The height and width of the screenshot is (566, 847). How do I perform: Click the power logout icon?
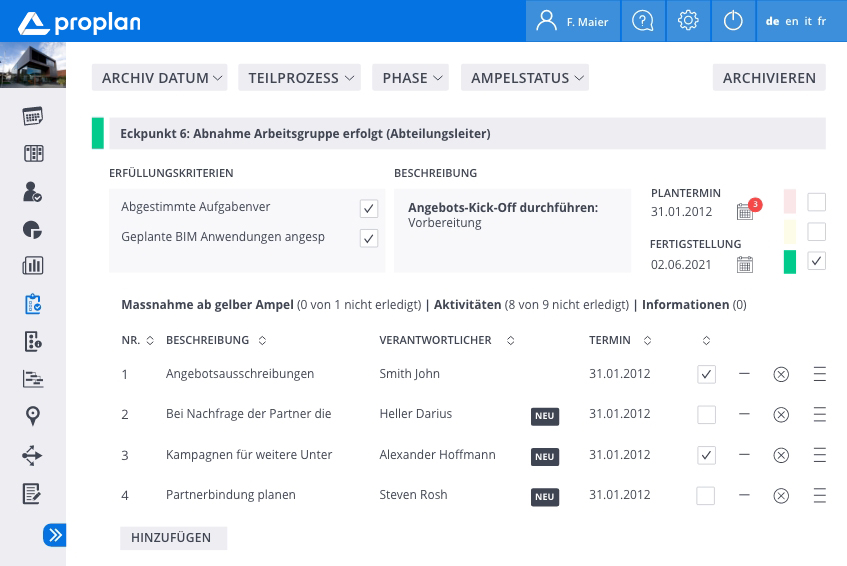tap(733, 21)
